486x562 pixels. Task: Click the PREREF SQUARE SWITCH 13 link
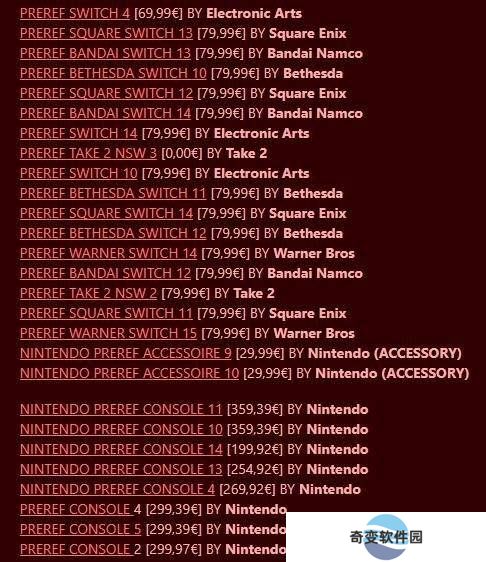pyautogui.click(x=106, y=34)
